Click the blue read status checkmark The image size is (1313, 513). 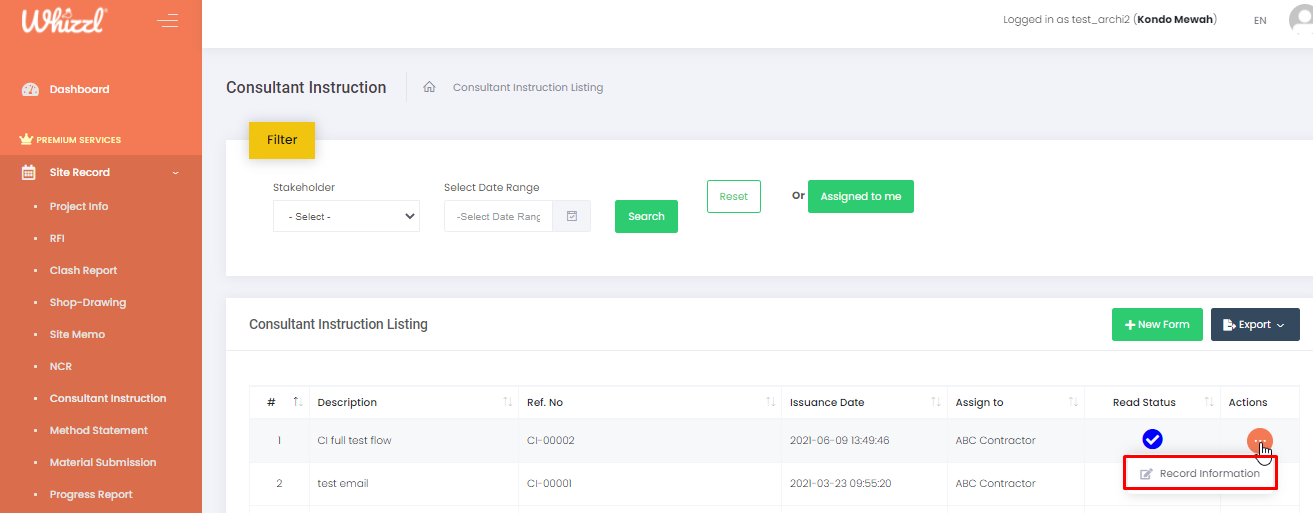coord(1152,439)
